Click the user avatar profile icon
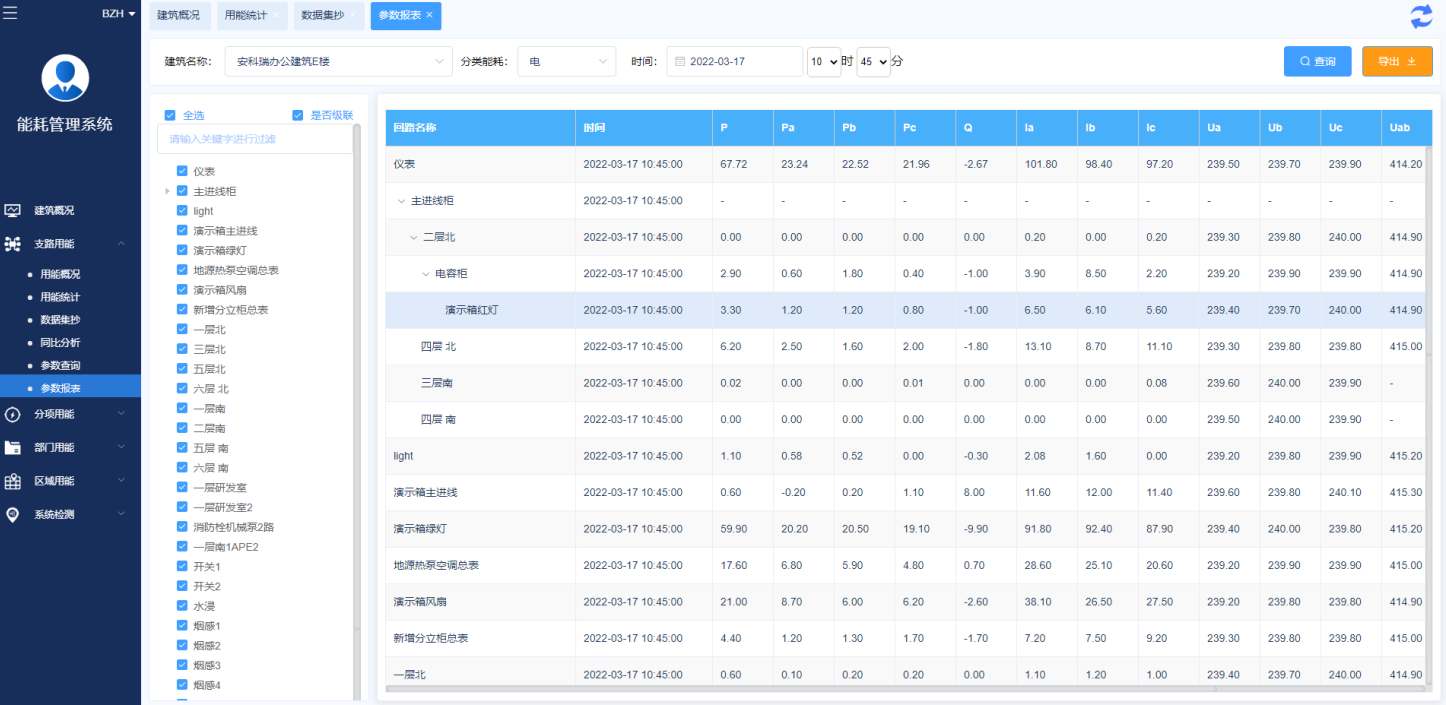The image size is (1446, 705). 65,78
